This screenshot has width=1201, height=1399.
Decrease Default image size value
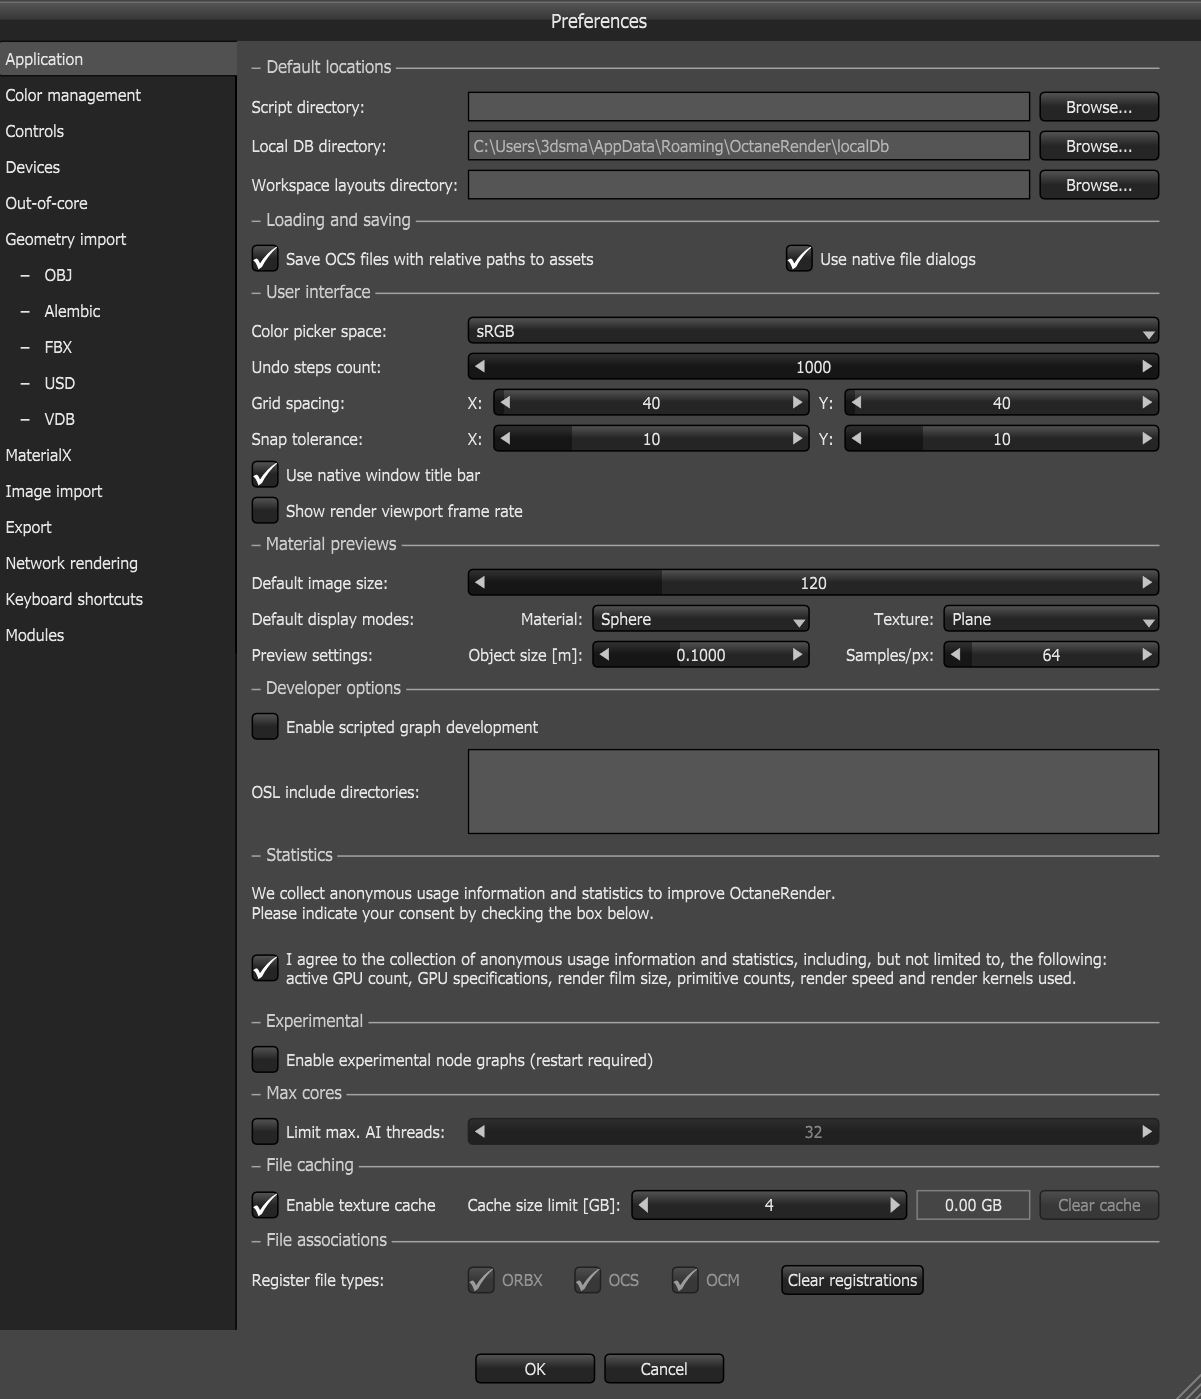(480, 583)
